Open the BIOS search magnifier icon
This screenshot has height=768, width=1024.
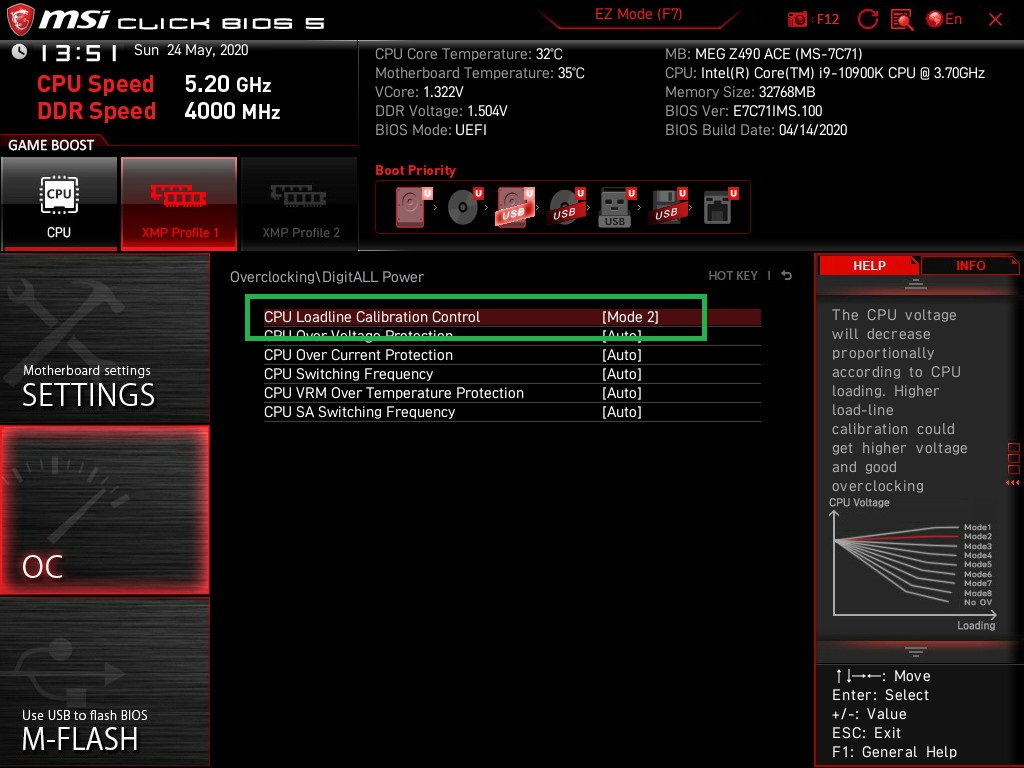902,20
